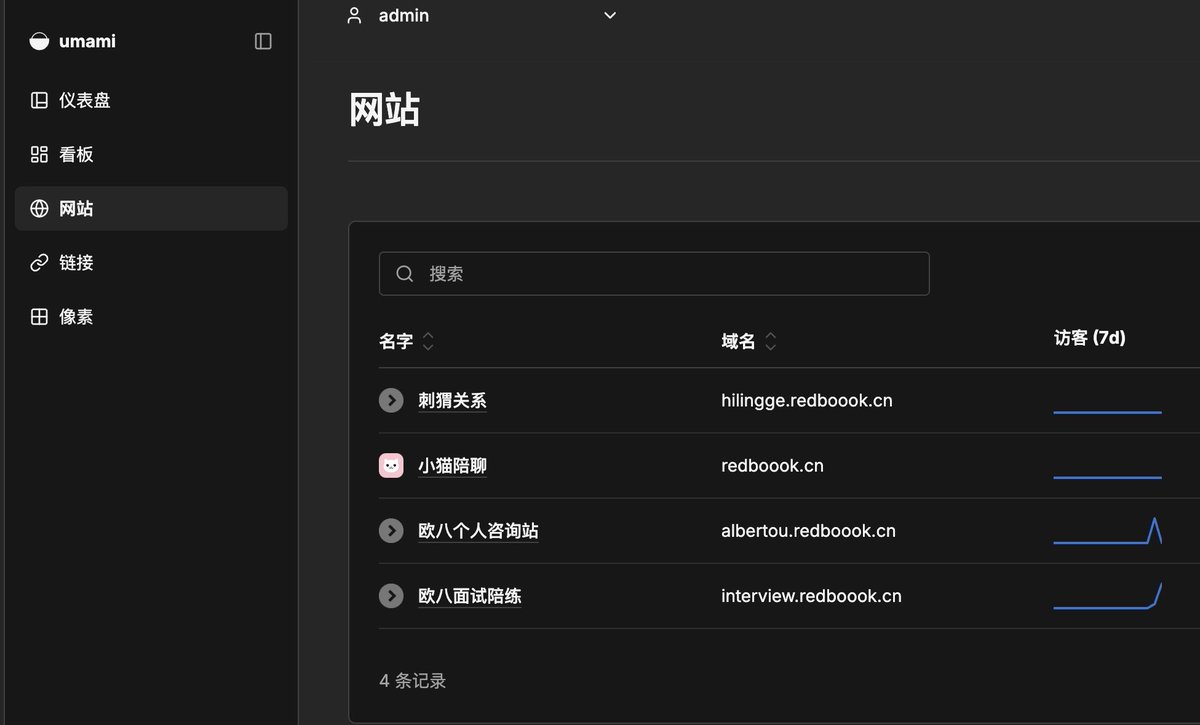This screenshot has width=1200, height=725.
Task: Sort the table by 名字 column arrows
Action: click(x=428, y=341)
